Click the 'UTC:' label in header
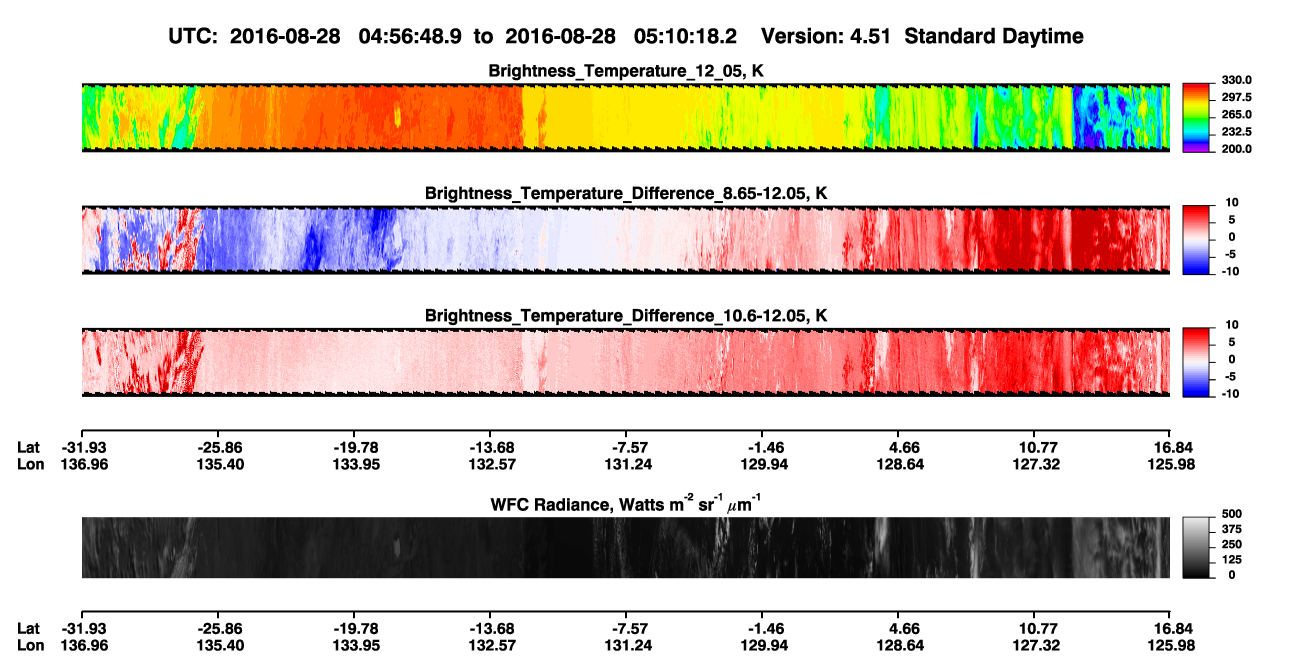Screen dimensions: 1300x667 tap(194, 37)
